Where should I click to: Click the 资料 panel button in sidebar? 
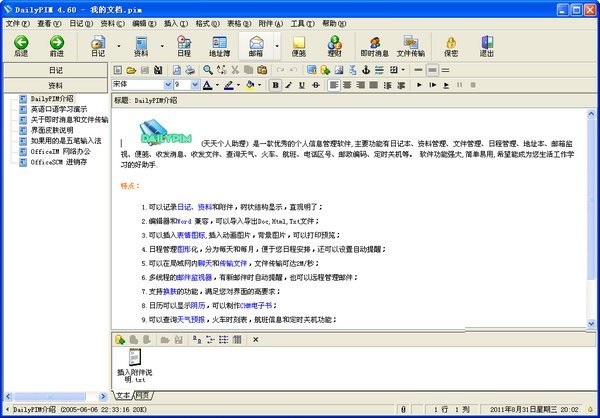pyautogui.click(x=56, y=85)
